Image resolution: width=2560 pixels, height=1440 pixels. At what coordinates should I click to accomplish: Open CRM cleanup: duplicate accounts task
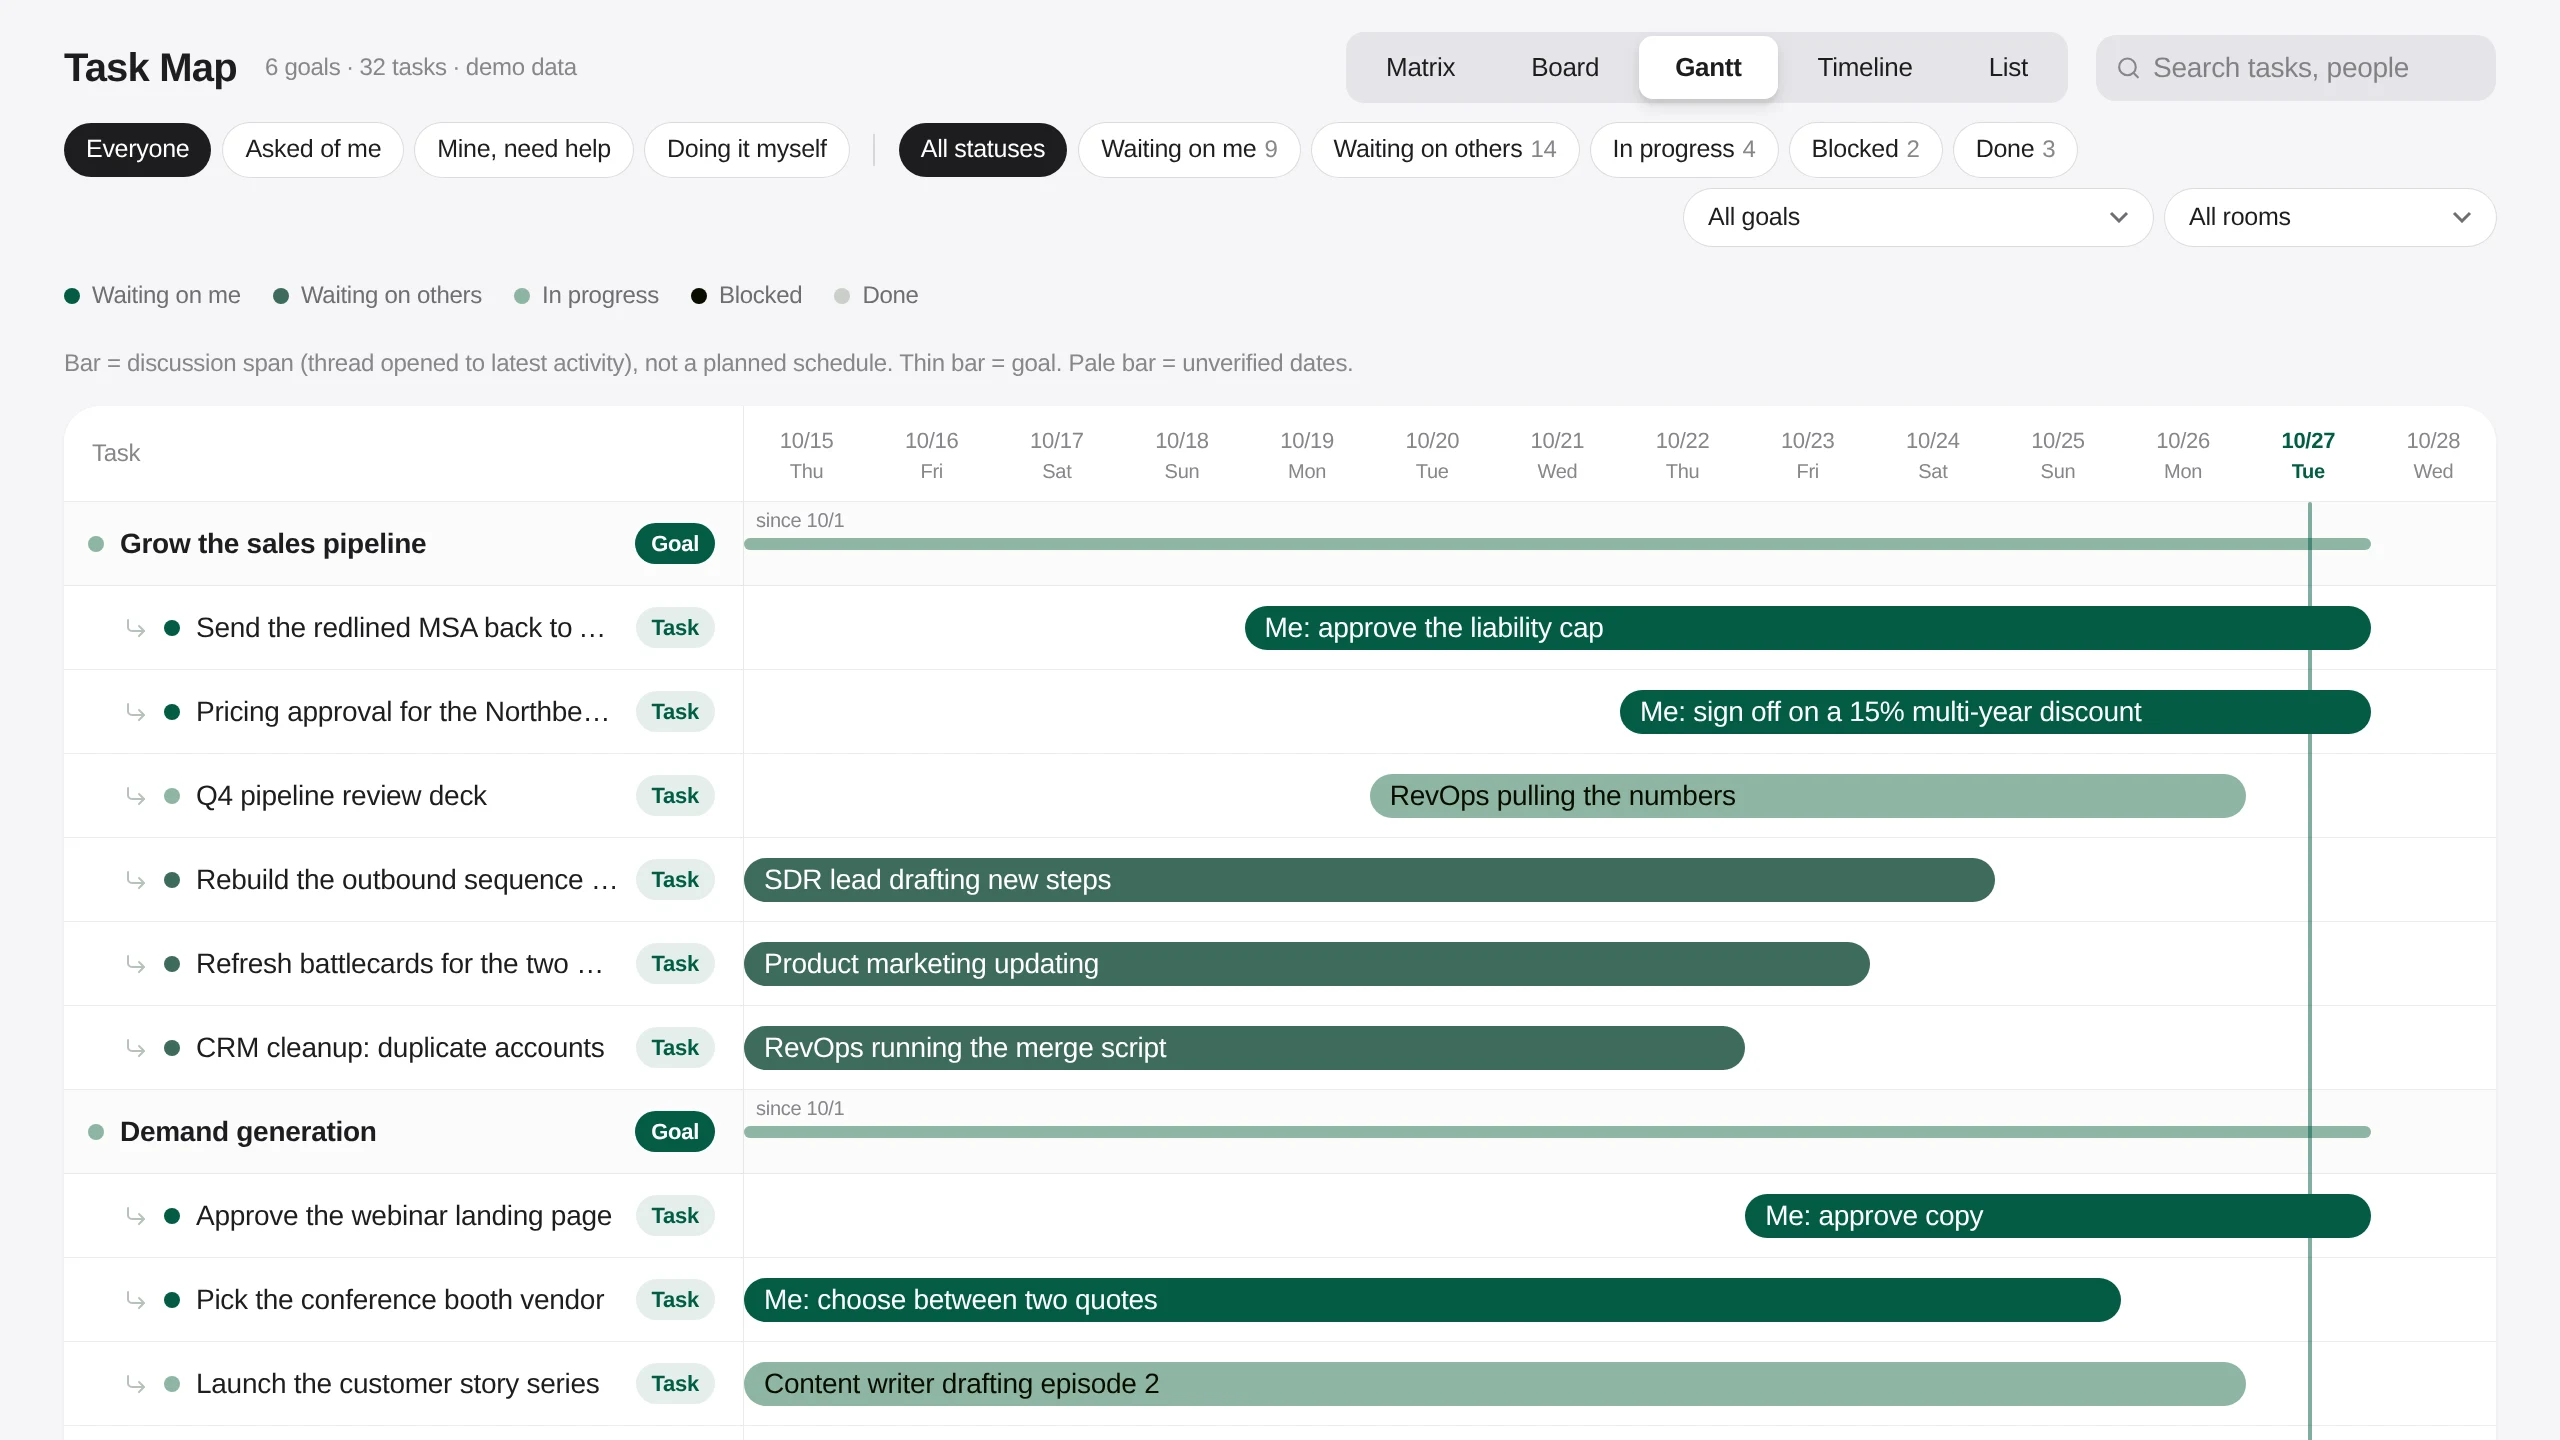[400, 1048]
